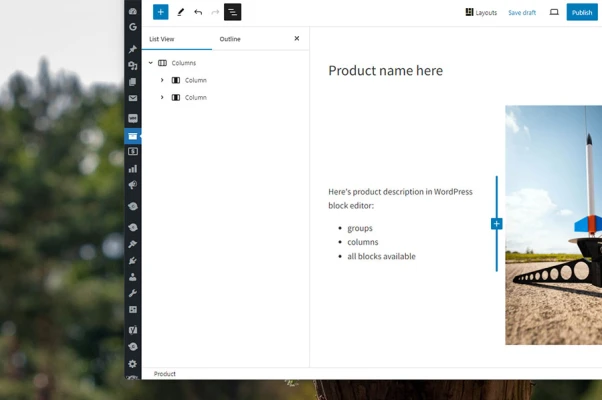Click the 'Product name here' title field
Image resolution: width=602 pixels, height=400 pixels.
(385, 71)
